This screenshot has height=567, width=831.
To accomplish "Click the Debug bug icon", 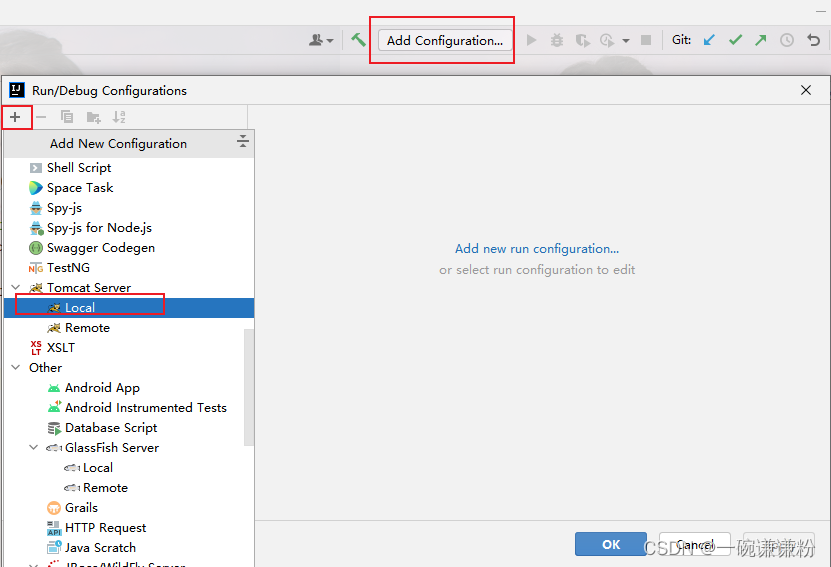I will tap(556, 40).
